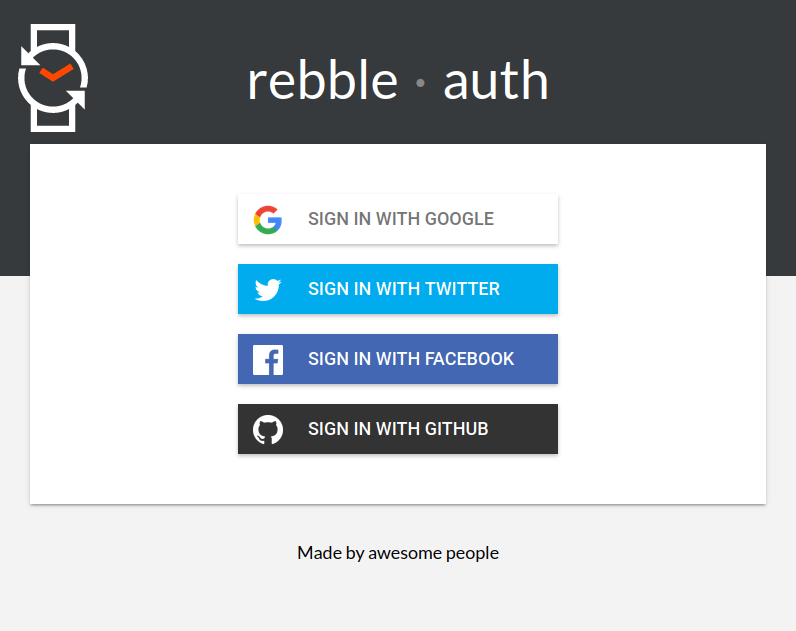796x631 pixels.
Task: Use Sign in with GitHub
Action: coord(398,429)
